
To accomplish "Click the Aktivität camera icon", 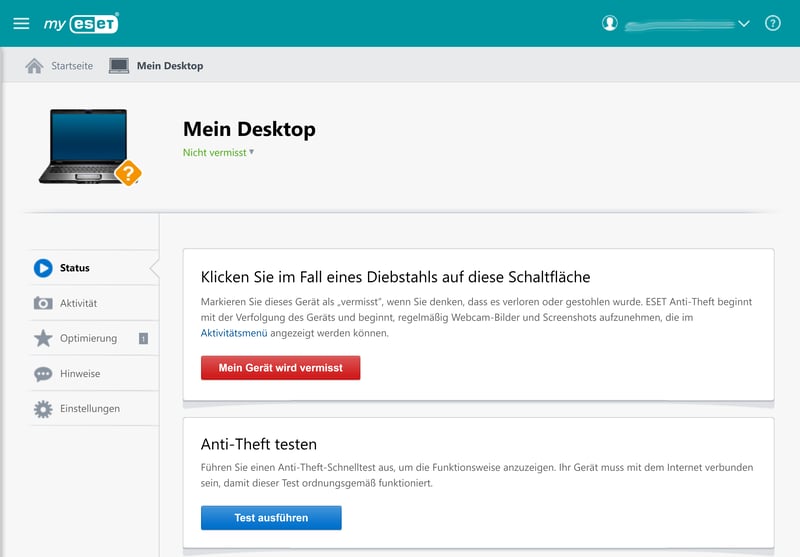I will click(43, 303).
